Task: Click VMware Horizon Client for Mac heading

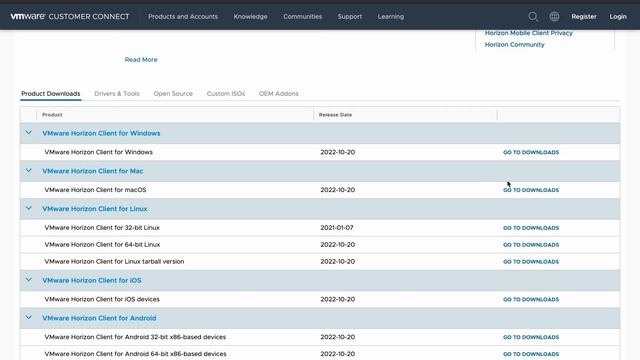Action: tap(93, 171)
